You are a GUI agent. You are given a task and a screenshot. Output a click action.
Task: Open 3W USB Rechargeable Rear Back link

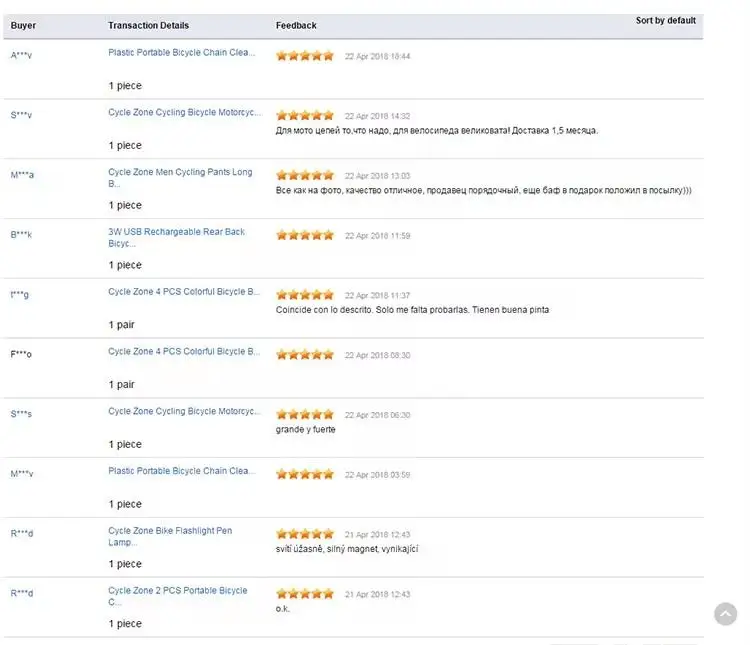[176, 237]
